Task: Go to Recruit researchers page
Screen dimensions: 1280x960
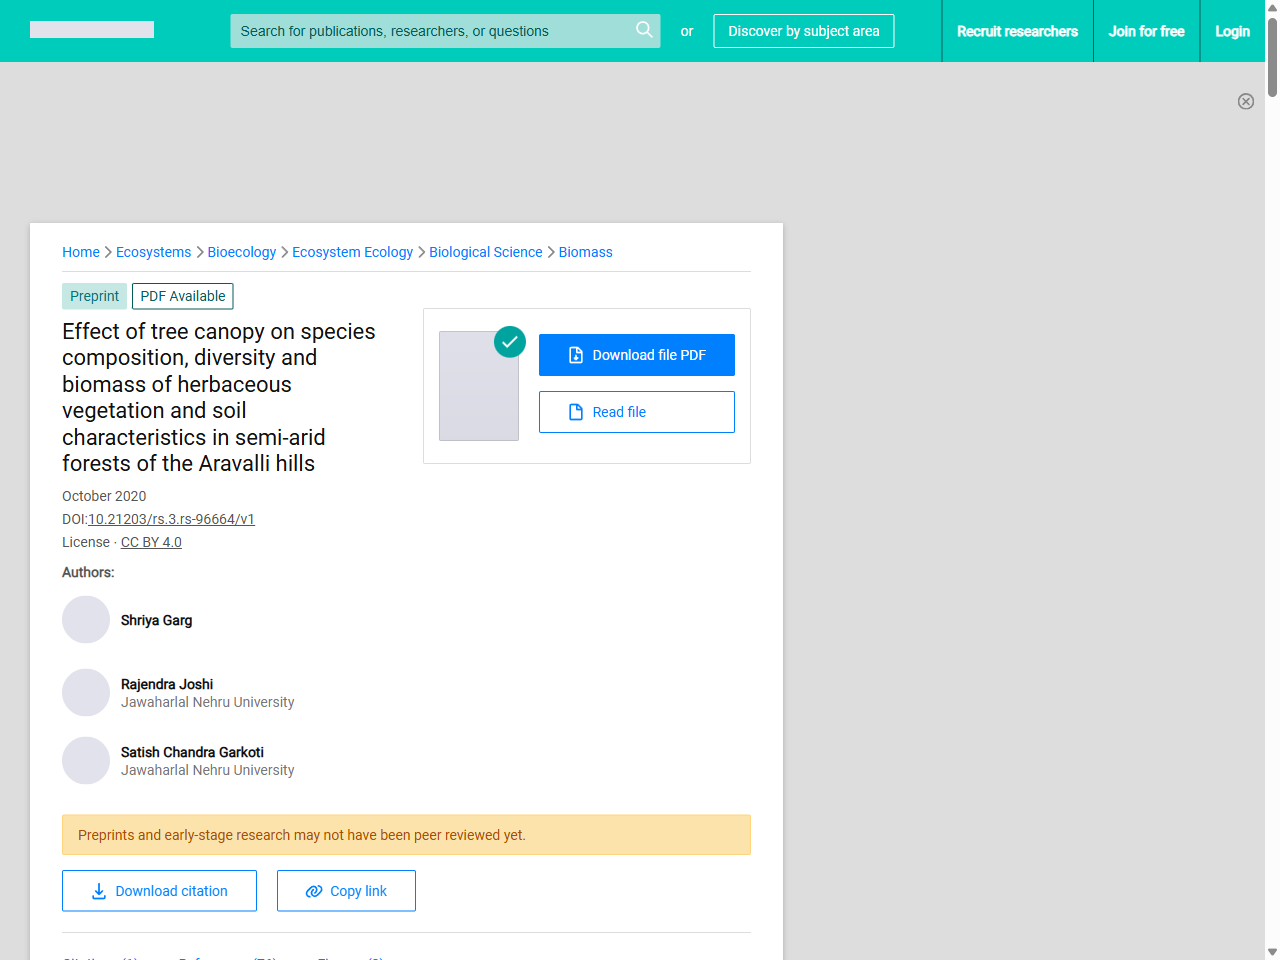Action: coord(1017,31)
